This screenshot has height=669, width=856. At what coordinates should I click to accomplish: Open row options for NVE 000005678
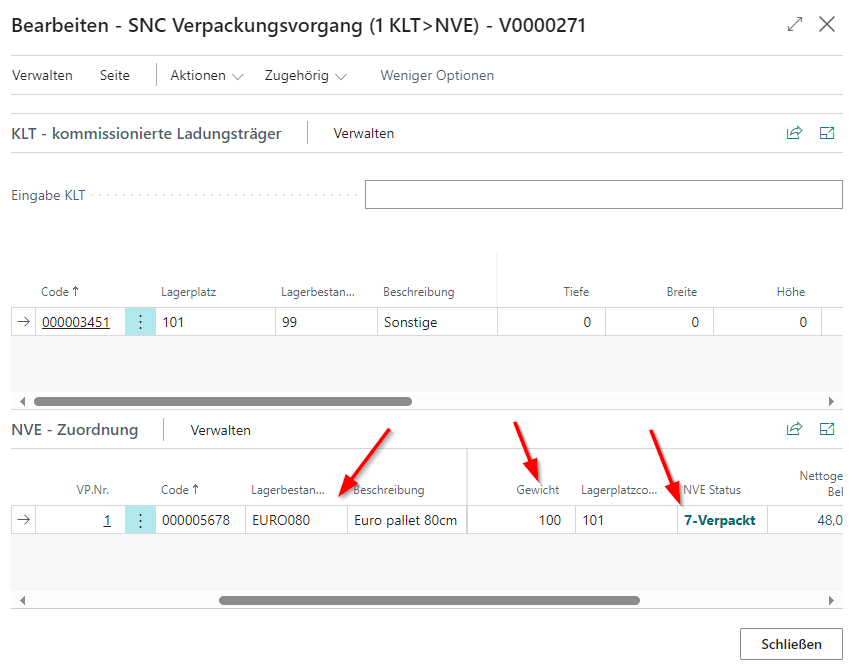[x=140, y=520]
